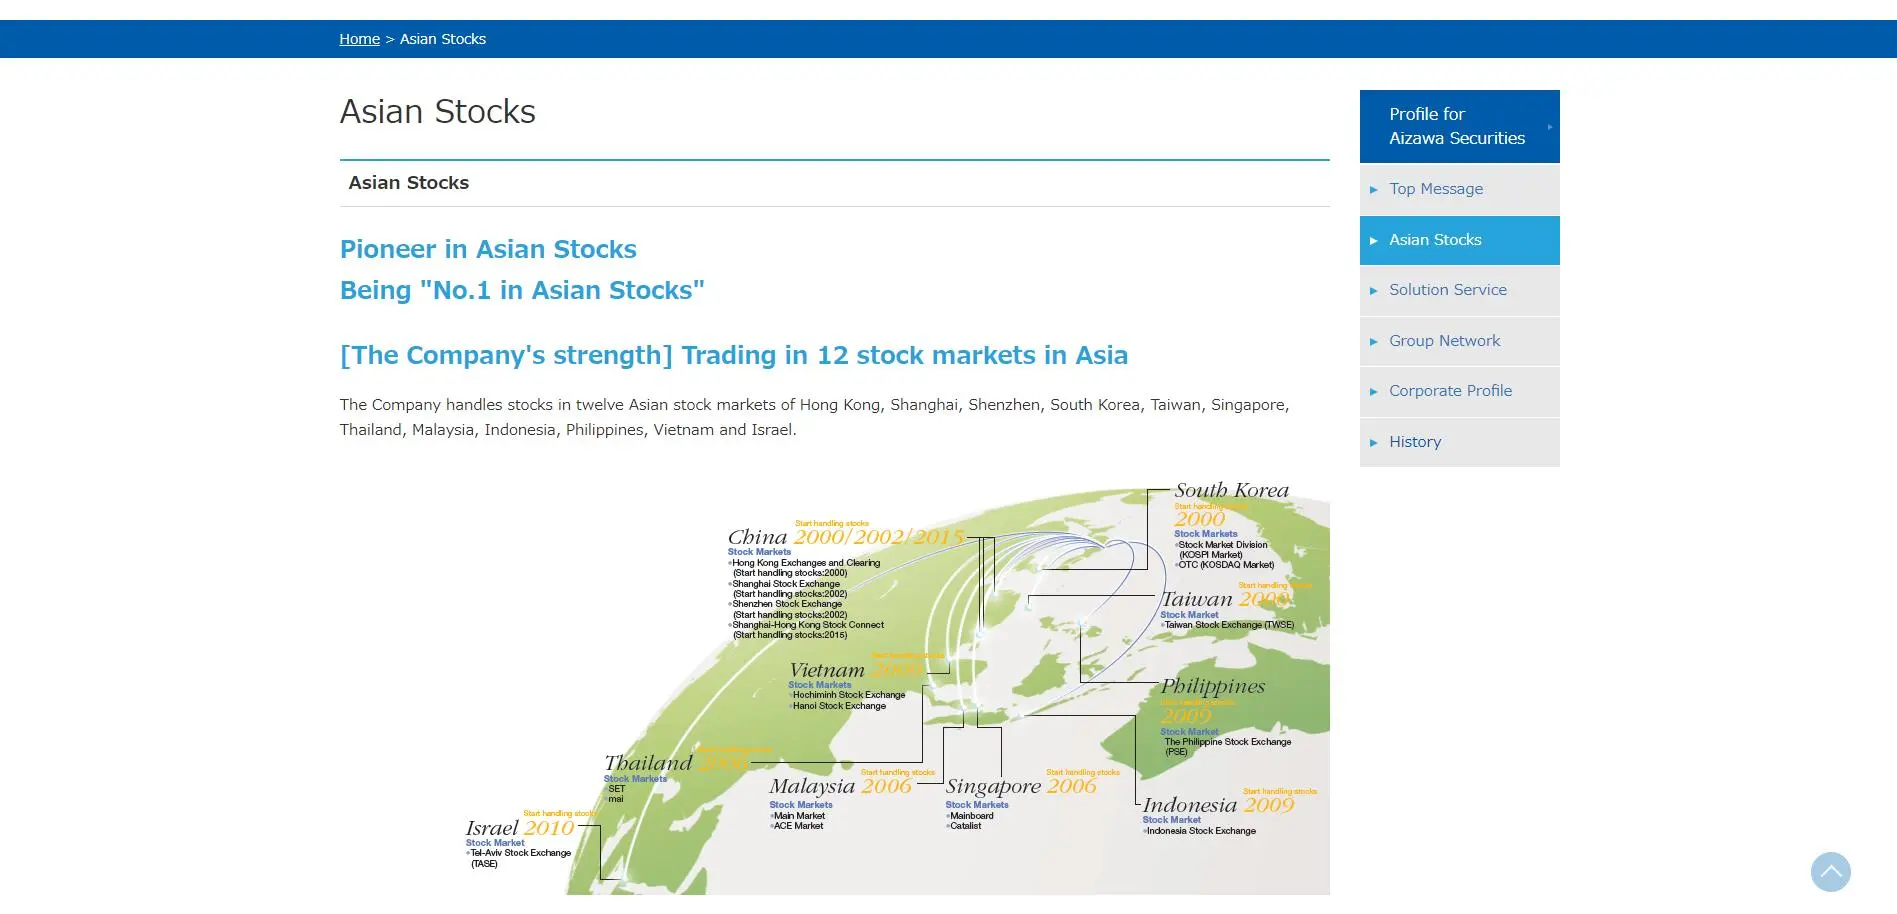Click 'Hochiminh Stock Exchange' text
This screenshot has width=1897, height=914.
849,695
